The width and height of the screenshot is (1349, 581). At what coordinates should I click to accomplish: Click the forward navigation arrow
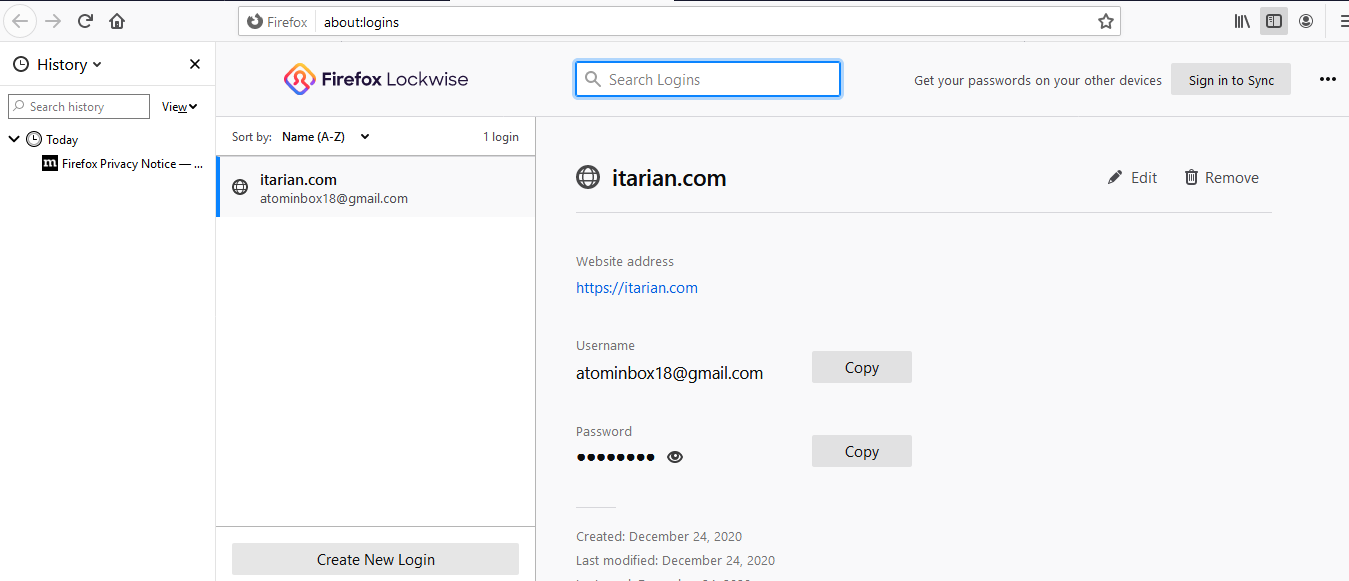click(x=53, y=21)
